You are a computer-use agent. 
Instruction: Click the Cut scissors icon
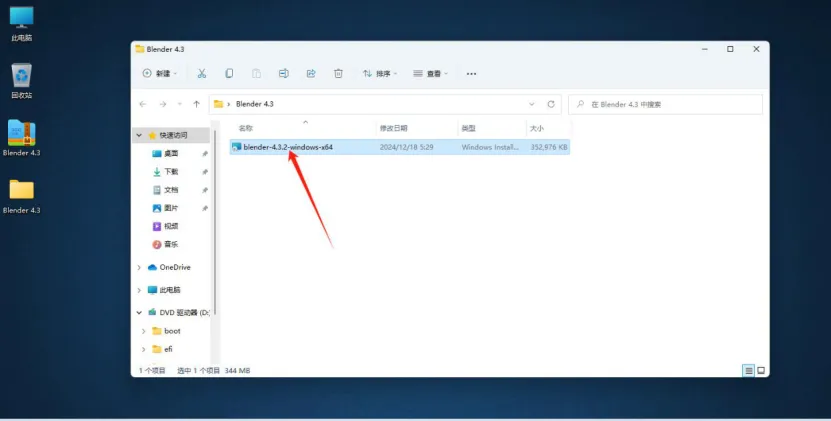pos(201,74)
